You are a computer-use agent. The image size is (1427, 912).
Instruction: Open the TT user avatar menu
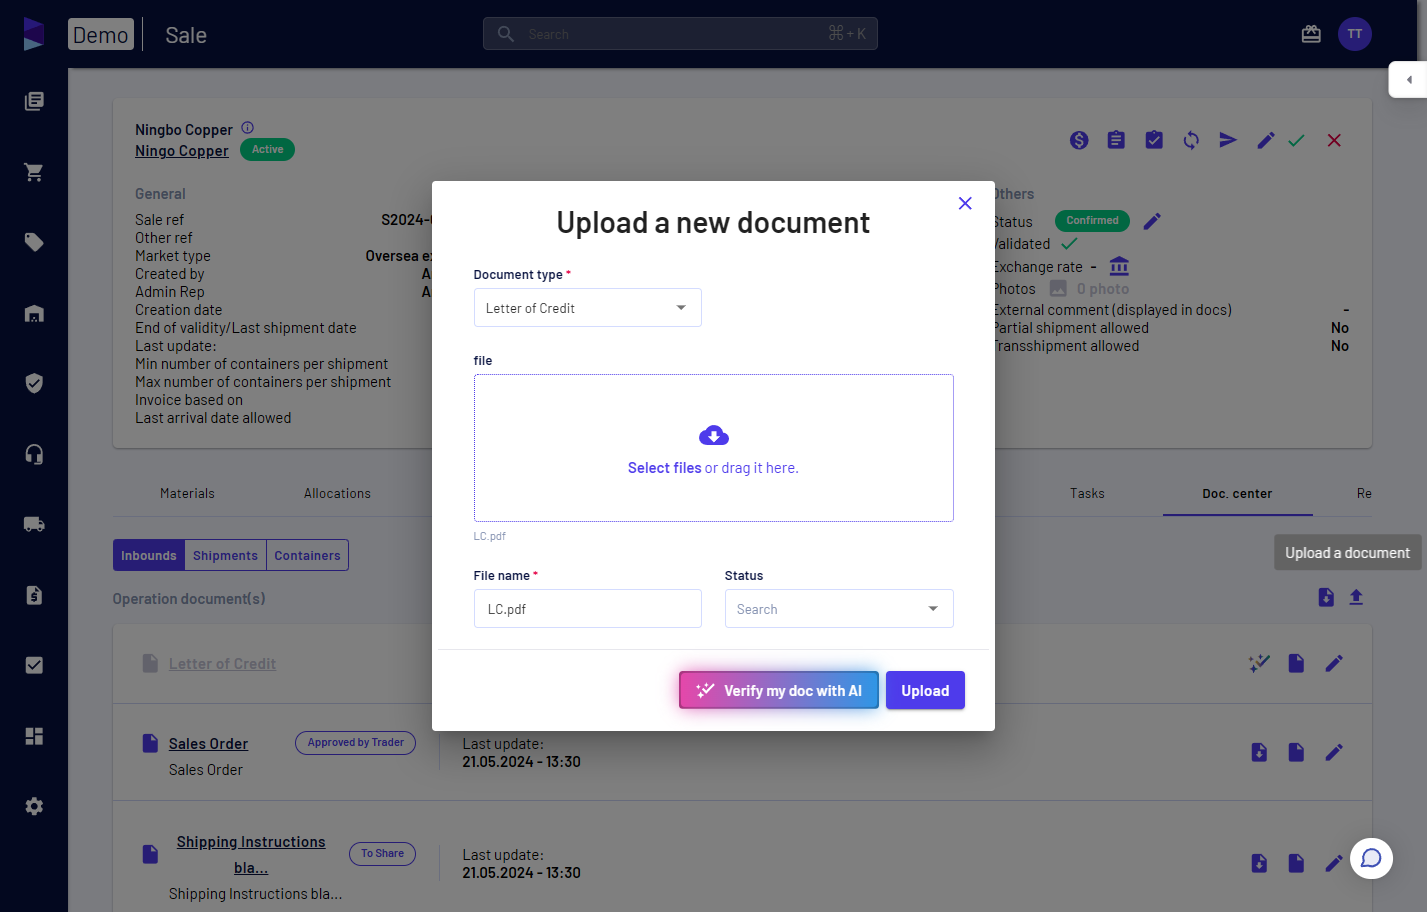pyautogui.click(x=1355, y=34)
